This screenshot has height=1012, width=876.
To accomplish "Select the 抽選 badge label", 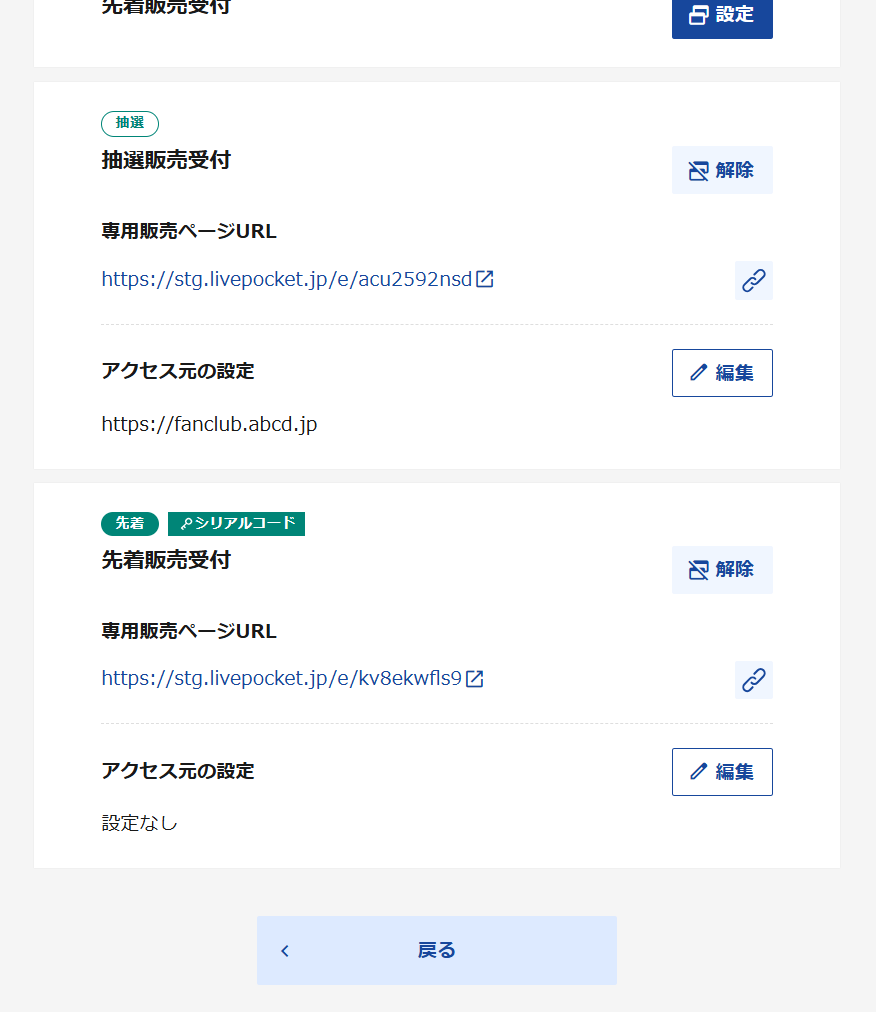I will click(x=129, y=123).
